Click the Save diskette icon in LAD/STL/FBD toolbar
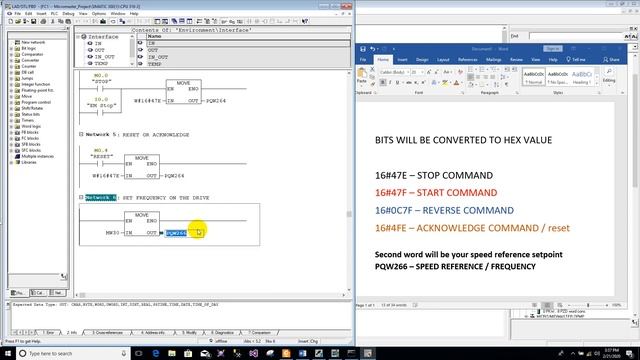Image resolution: width=640 pixels, height=360 pixels. click(x=34, y=21)
